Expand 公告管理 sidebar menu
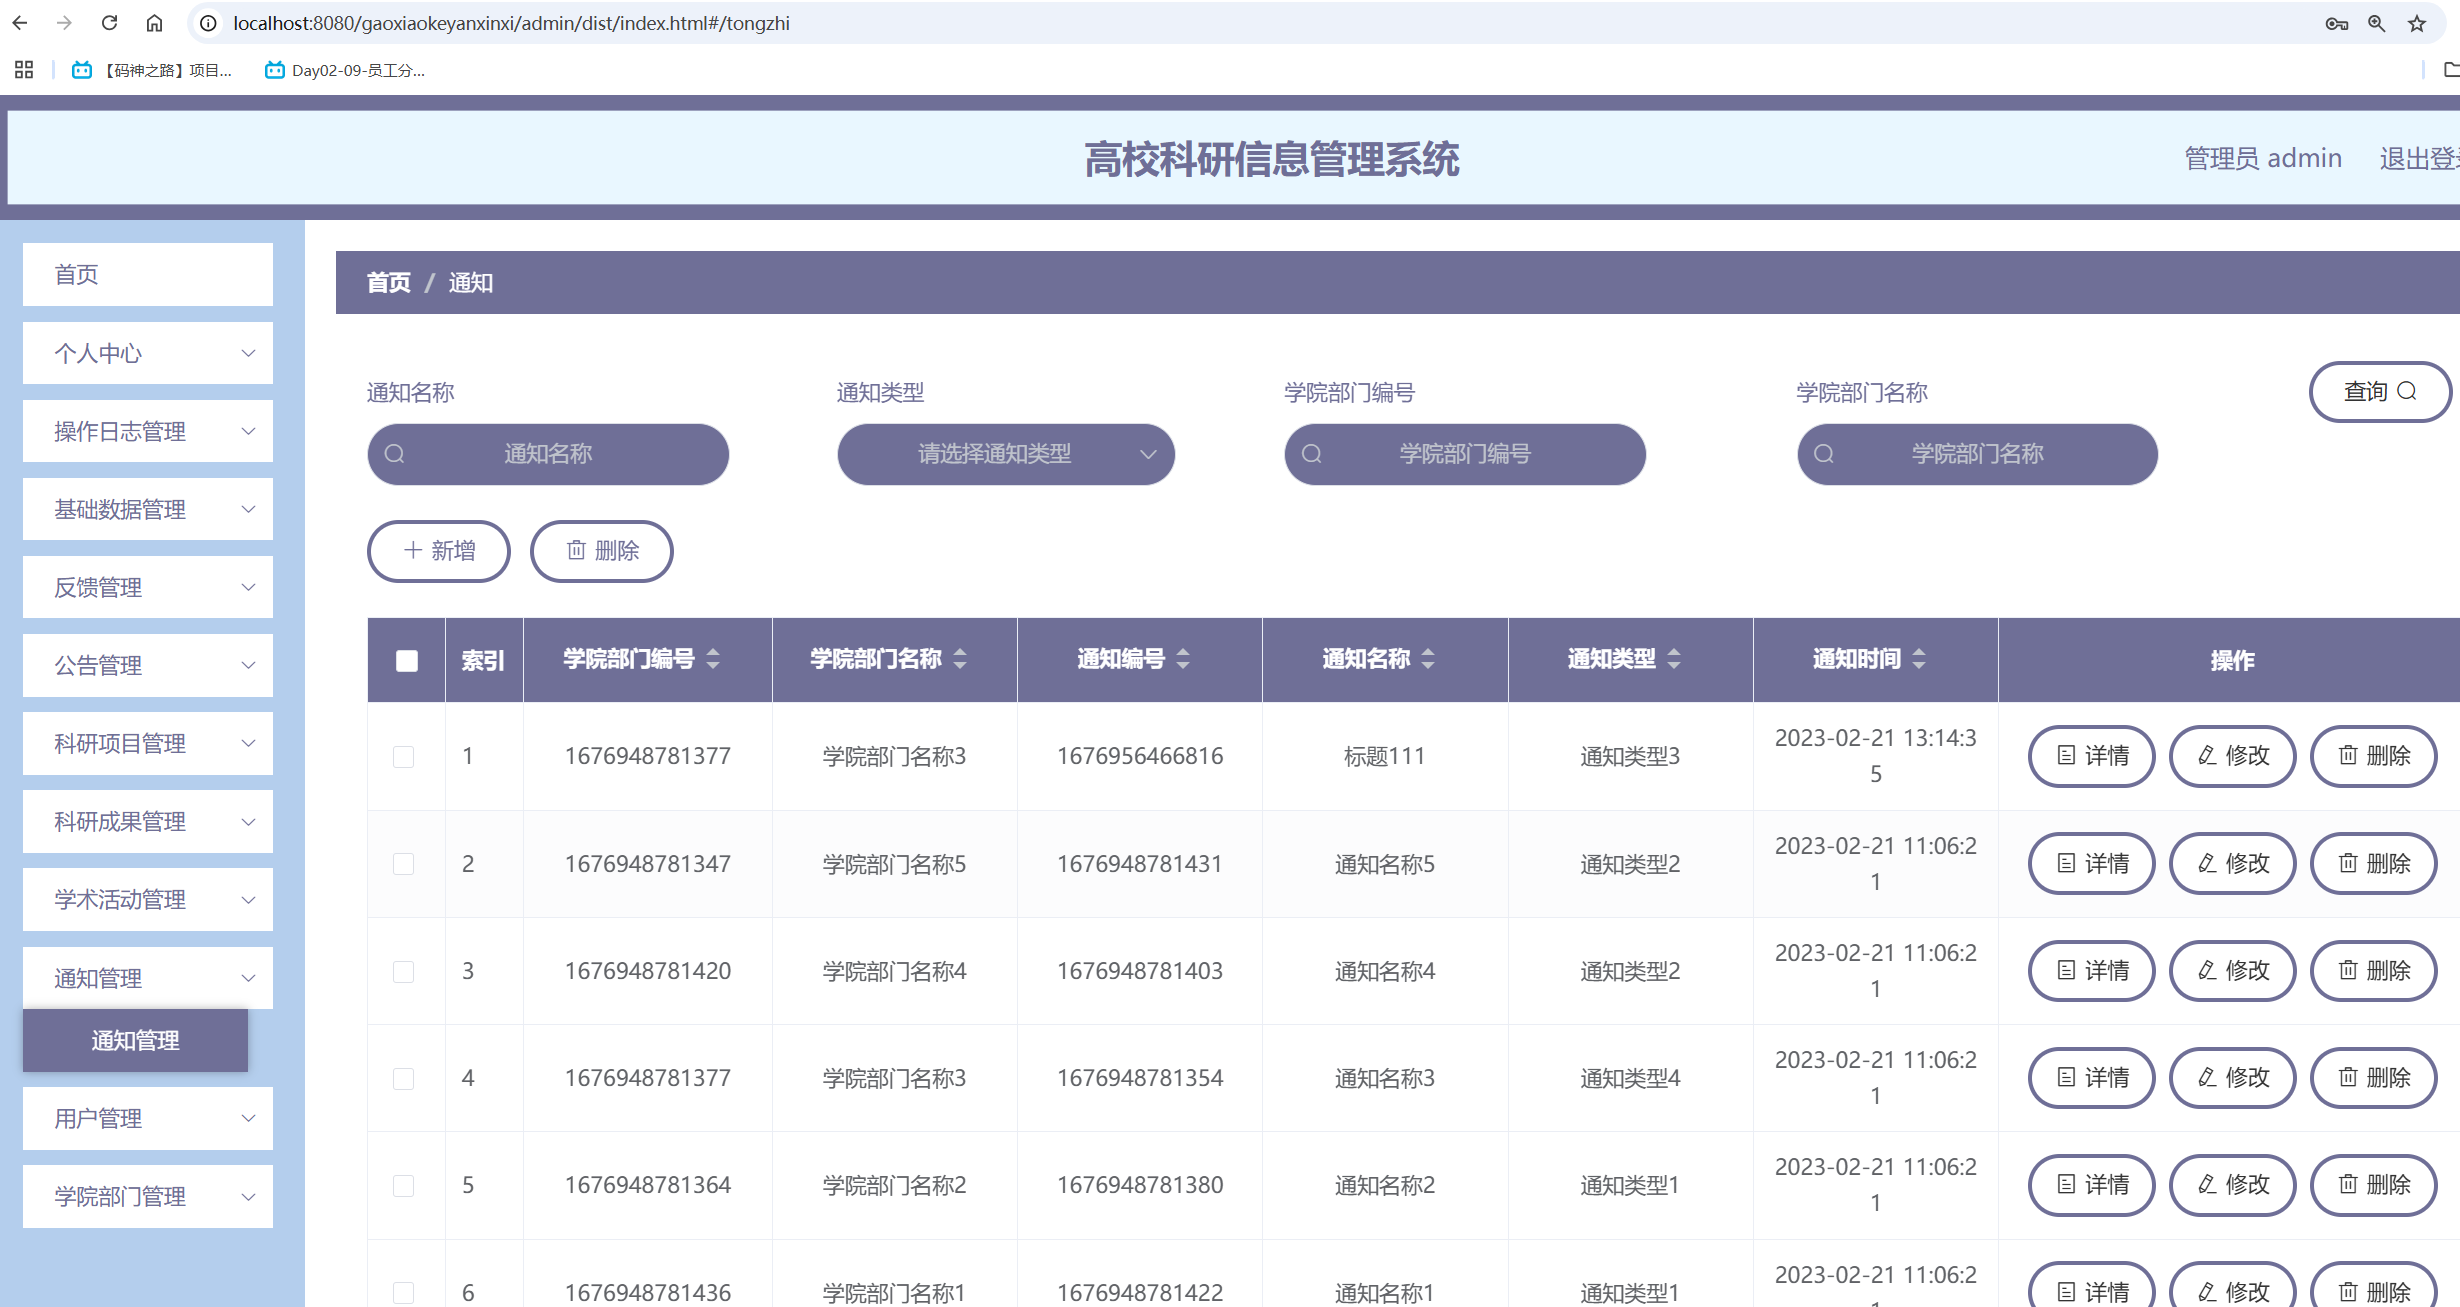 (148, 665)
